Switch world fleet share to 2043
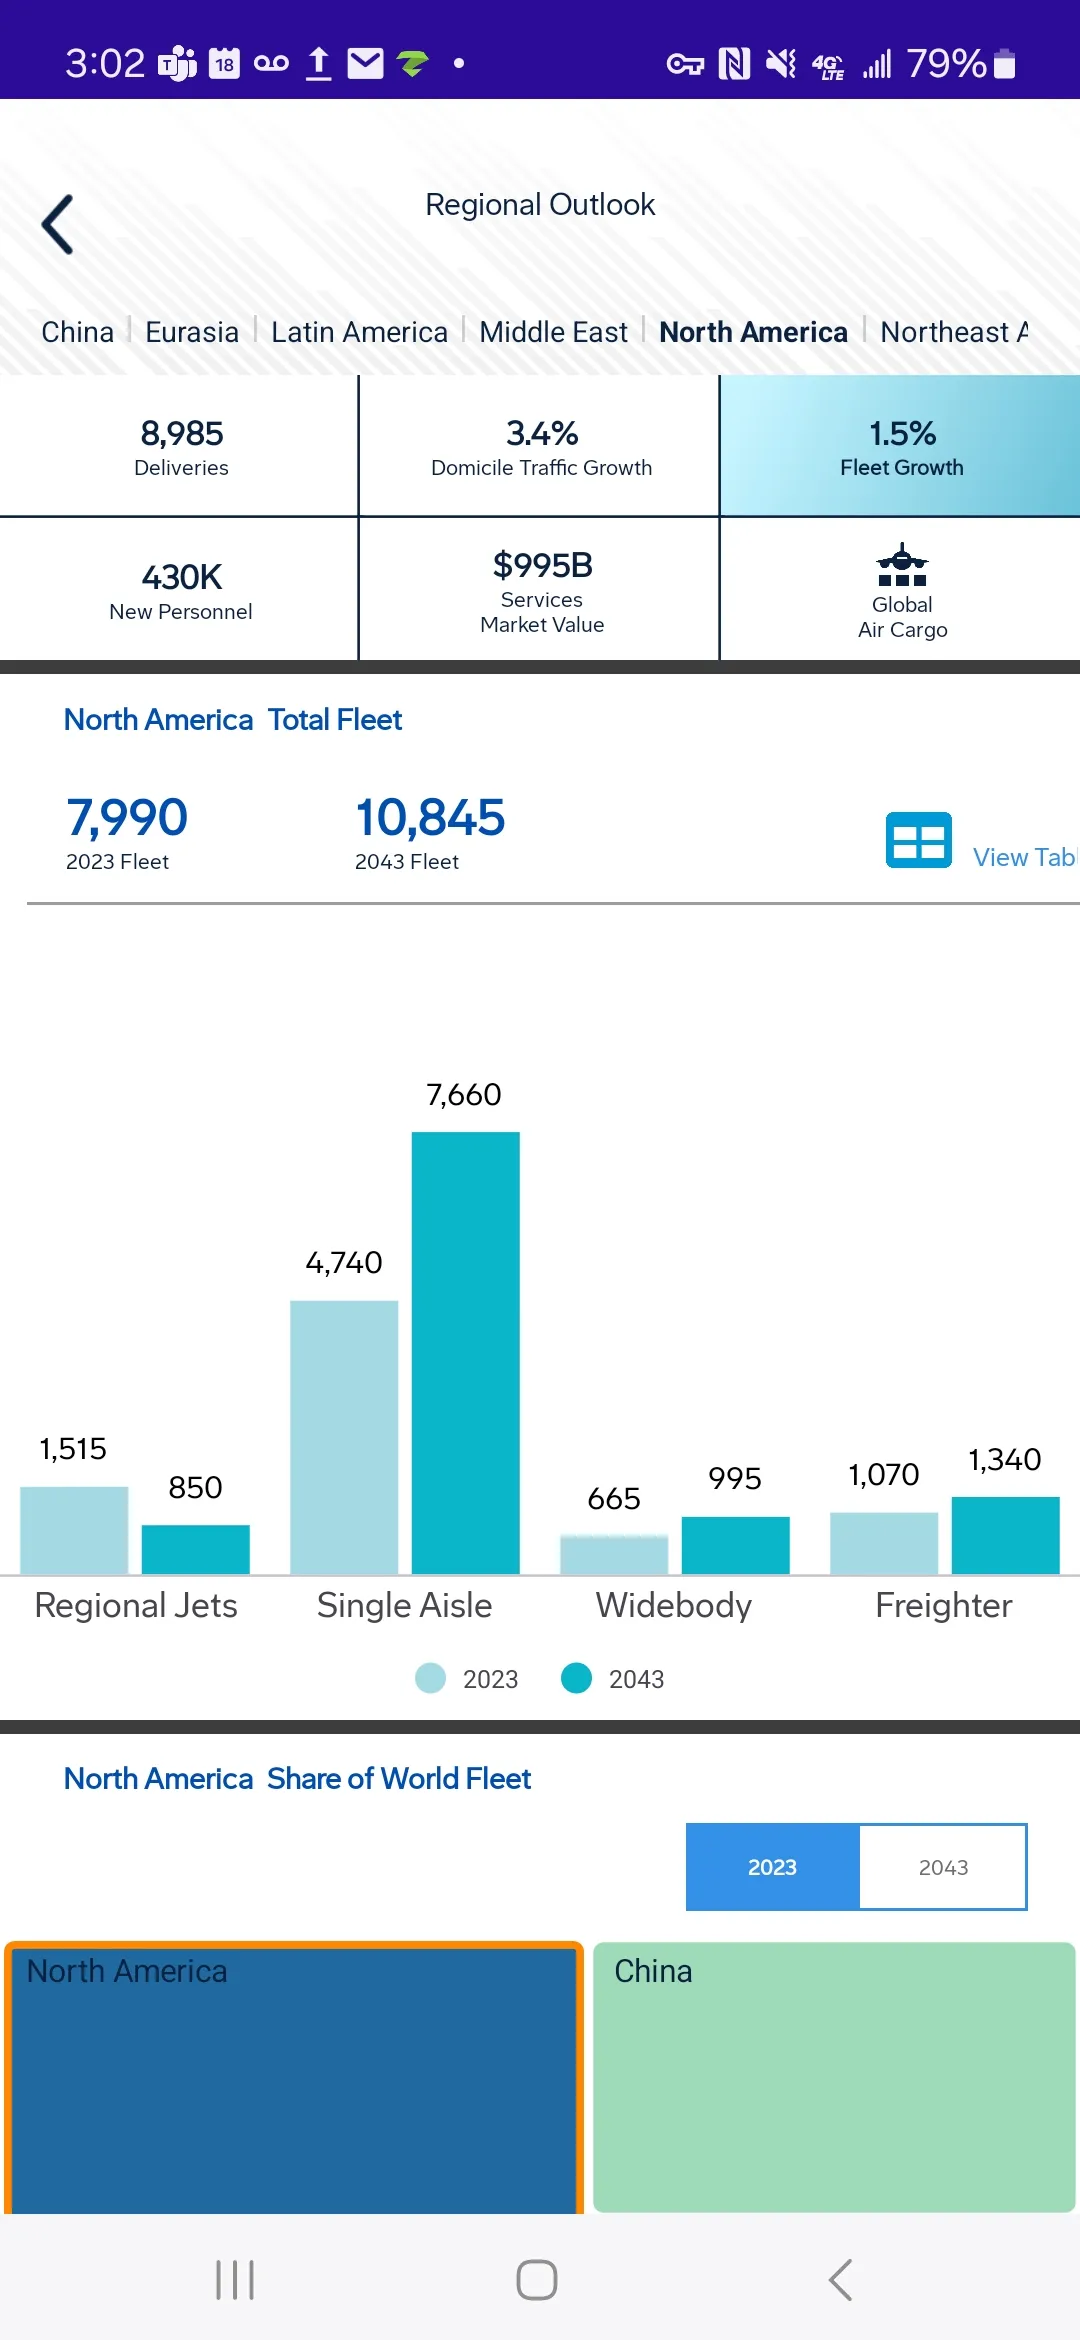 (943, 1867)
